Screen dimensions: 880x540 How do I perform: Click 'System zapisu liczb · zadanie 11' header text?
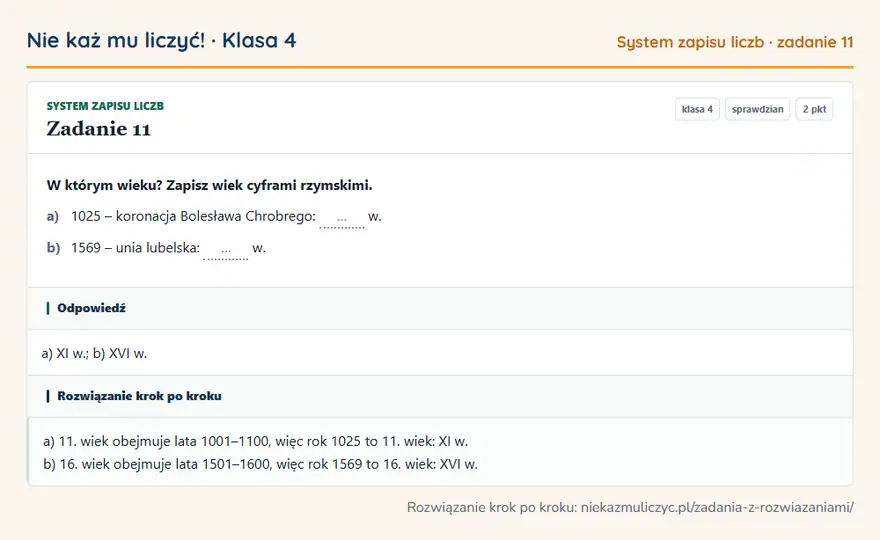point(735,42)
